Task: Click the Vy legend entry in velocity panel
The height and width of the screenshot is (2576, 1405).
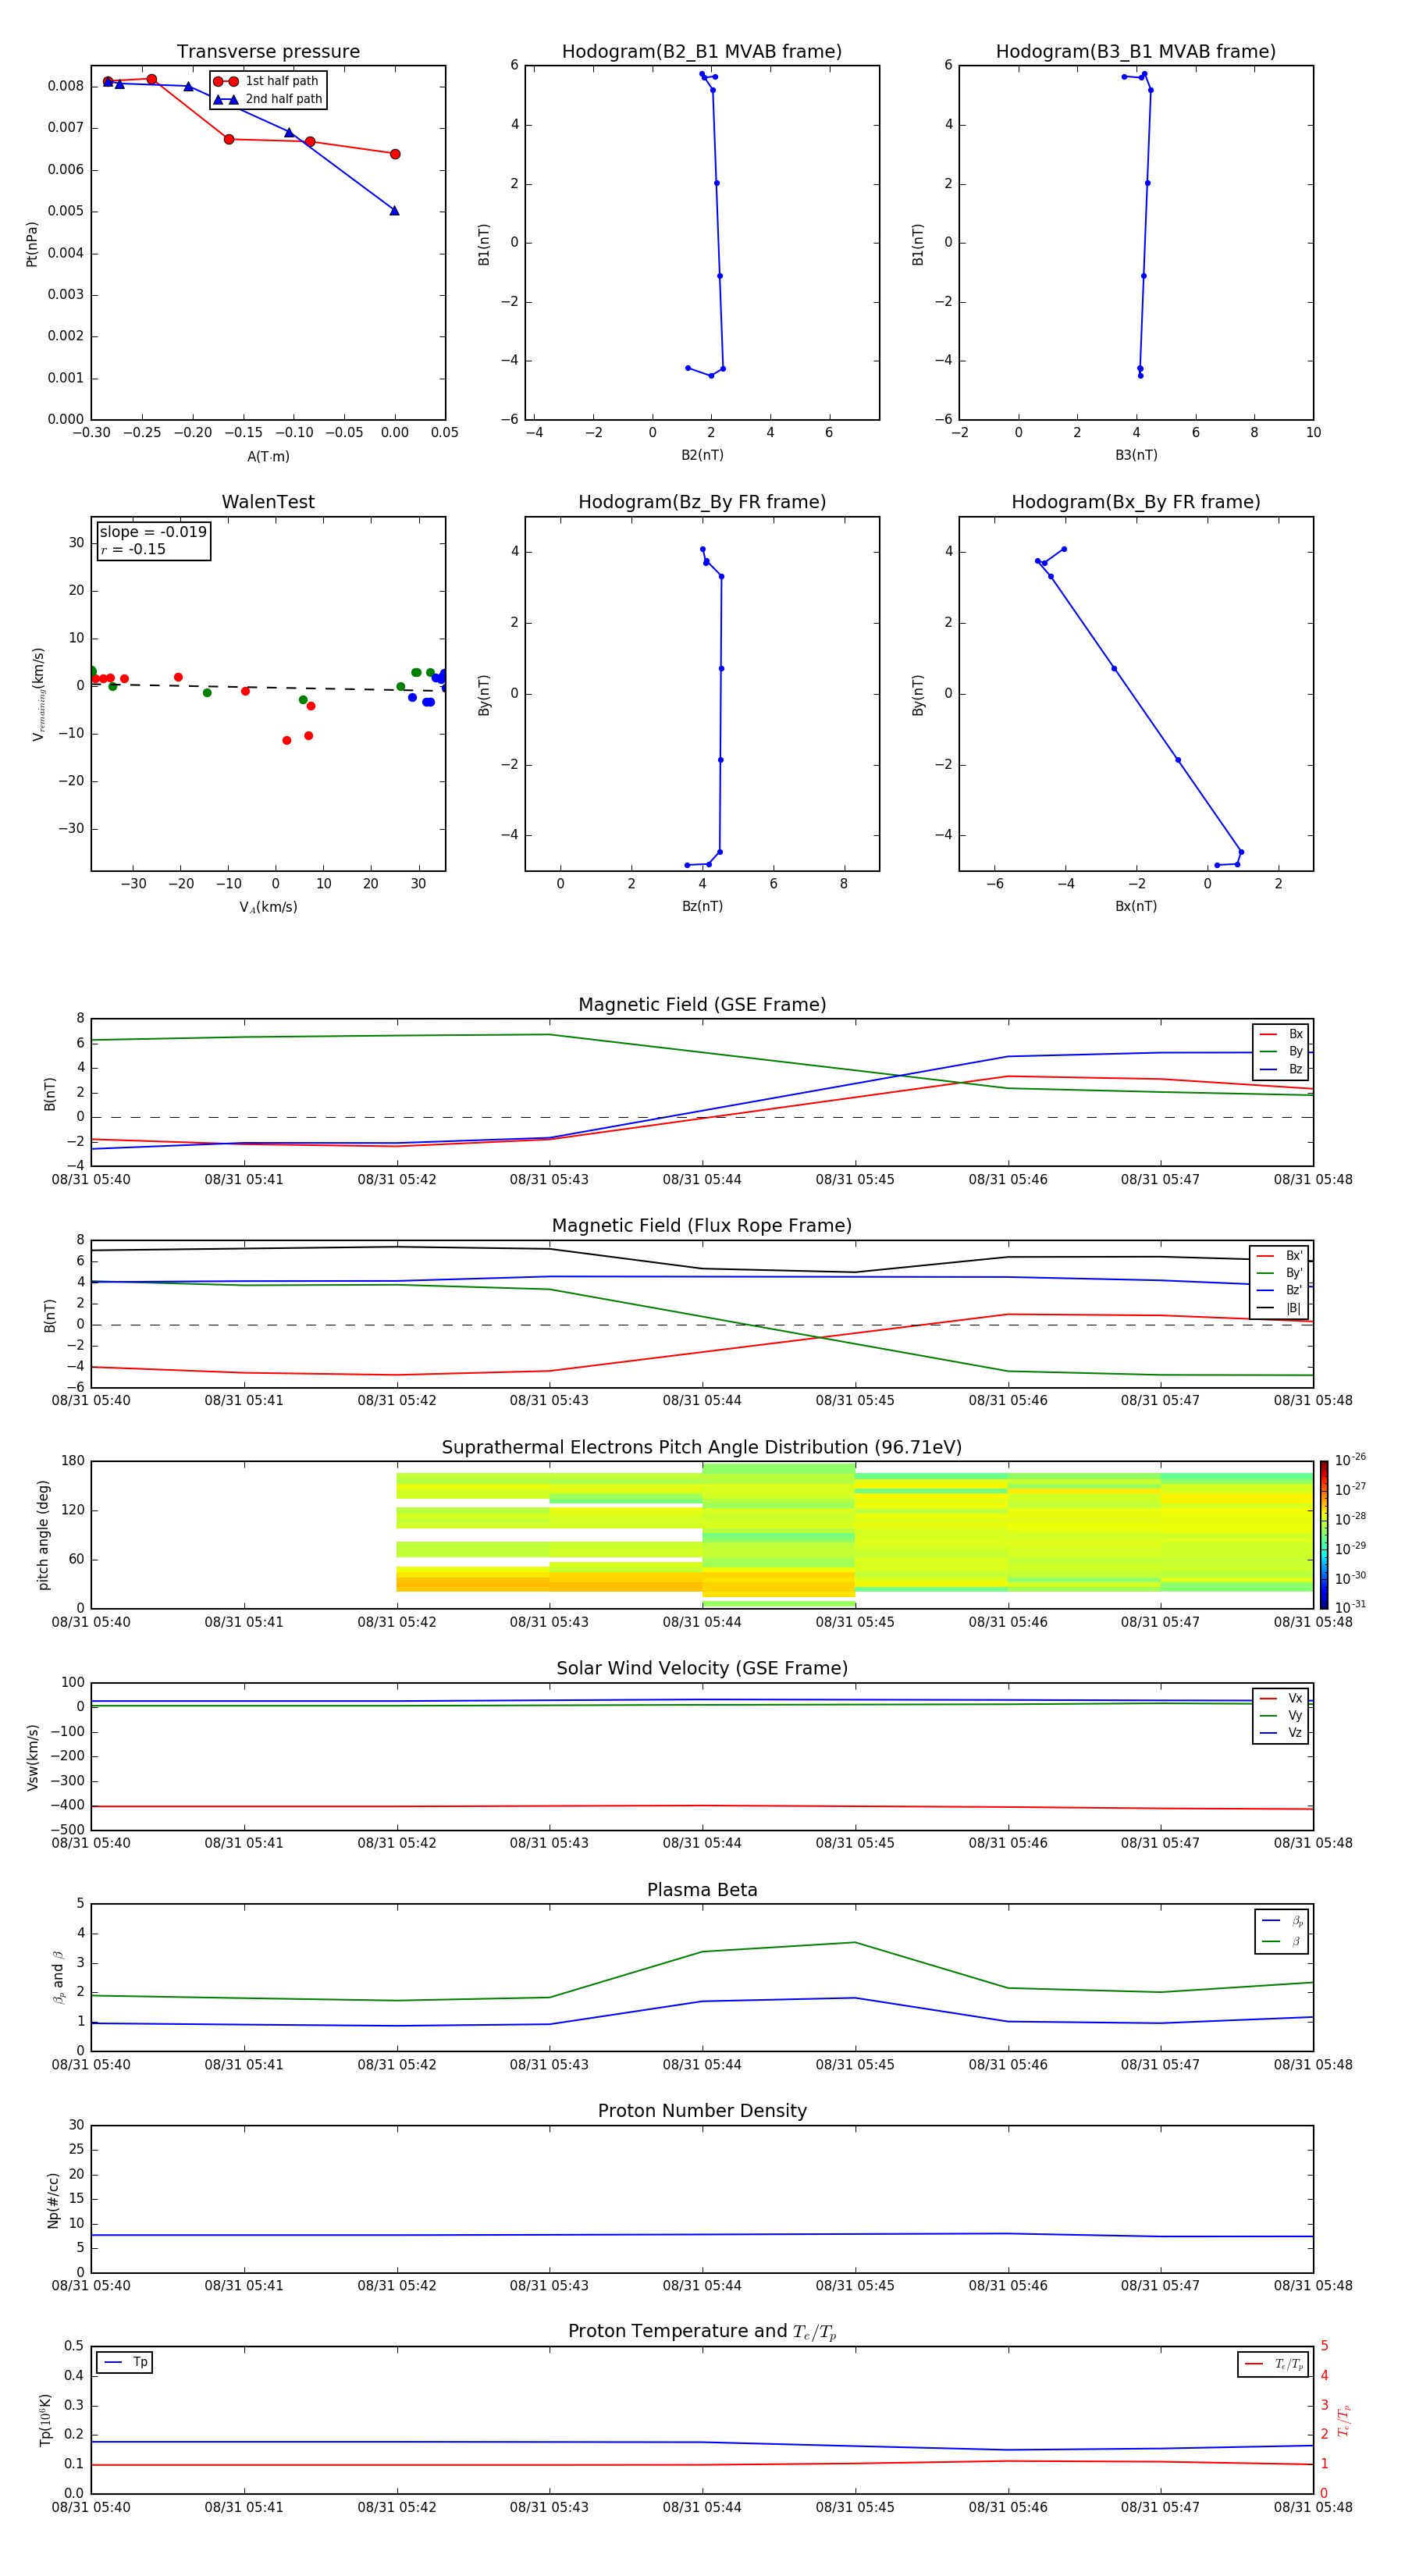Action: (x=1281, y=1715)
